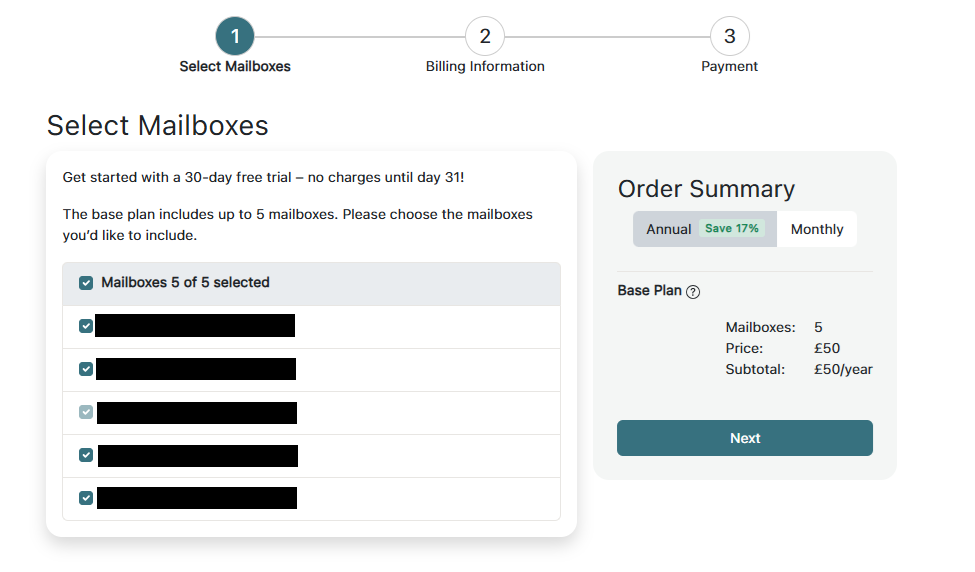
Task: Click the first redacted mailbox name
Action: [x=195, y=326]
